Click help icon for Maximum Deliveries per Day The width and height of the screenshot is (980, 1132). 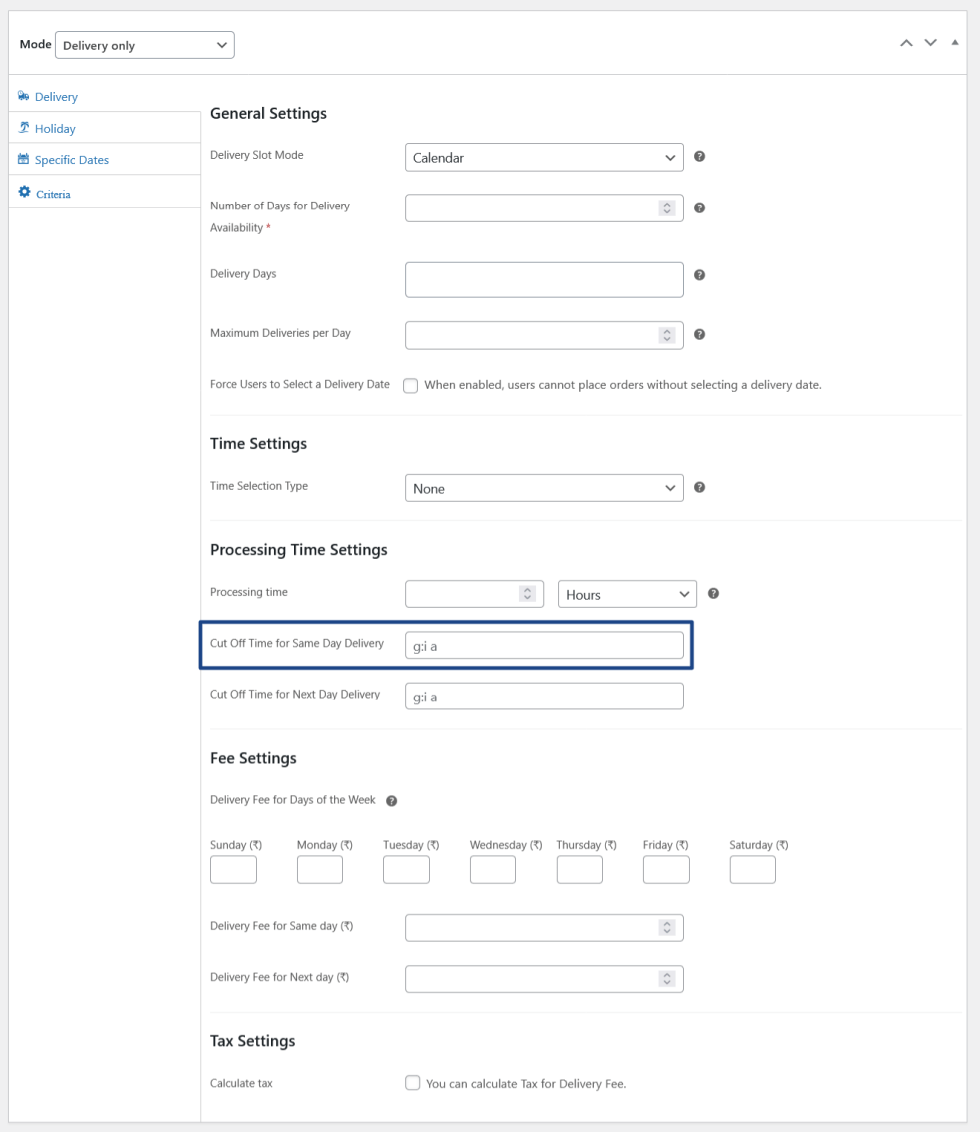700,334
